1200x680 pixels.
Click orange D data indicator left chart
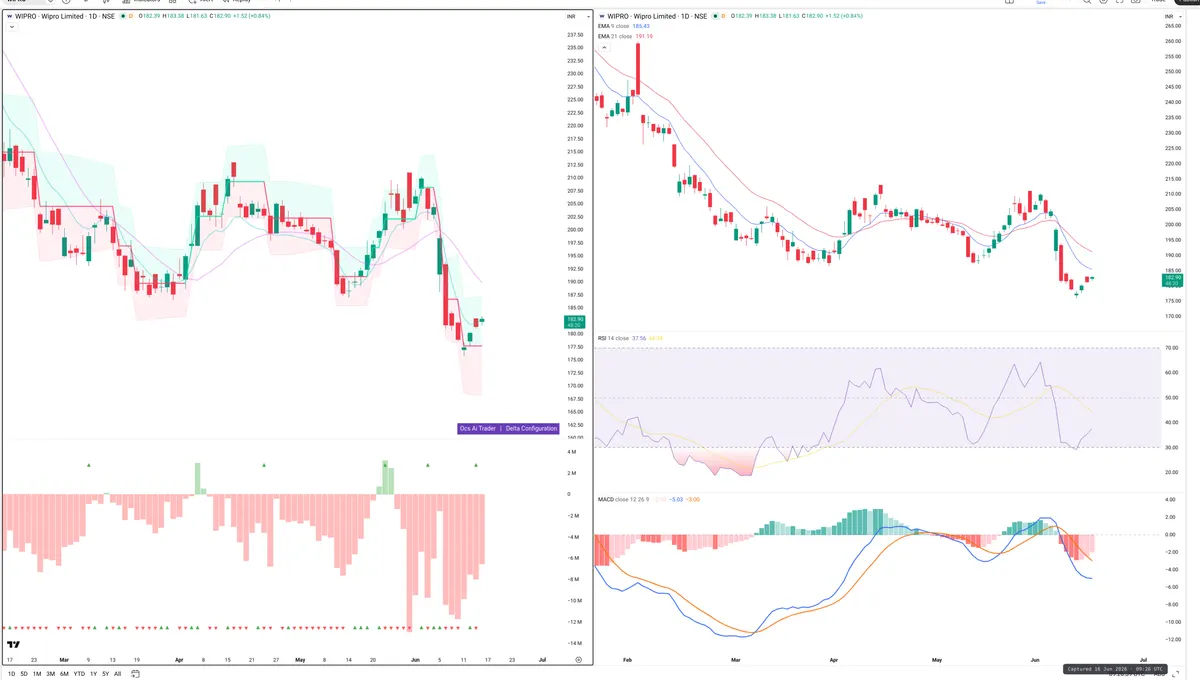pyautogui.click(x=132, y=17)
